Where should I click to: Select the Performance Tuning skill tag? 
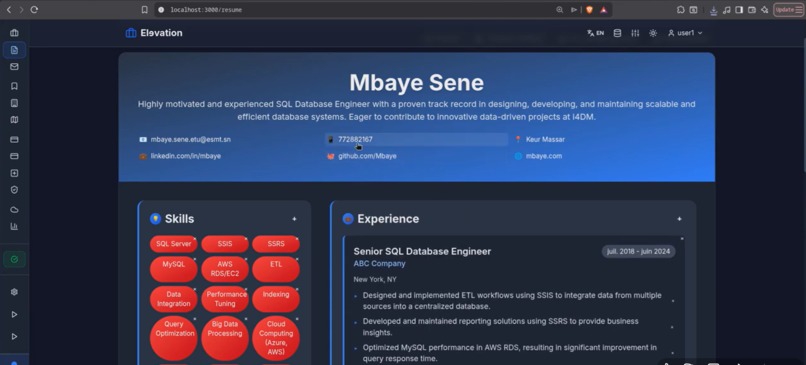click(225, 299)
